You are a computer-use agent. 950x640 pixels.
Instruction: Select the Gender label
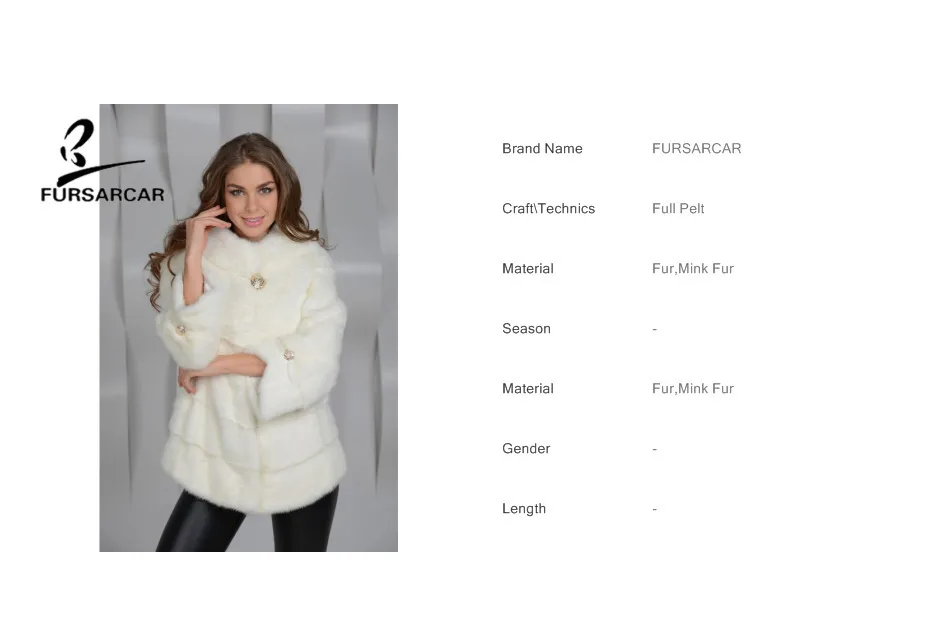pos(526,448)
